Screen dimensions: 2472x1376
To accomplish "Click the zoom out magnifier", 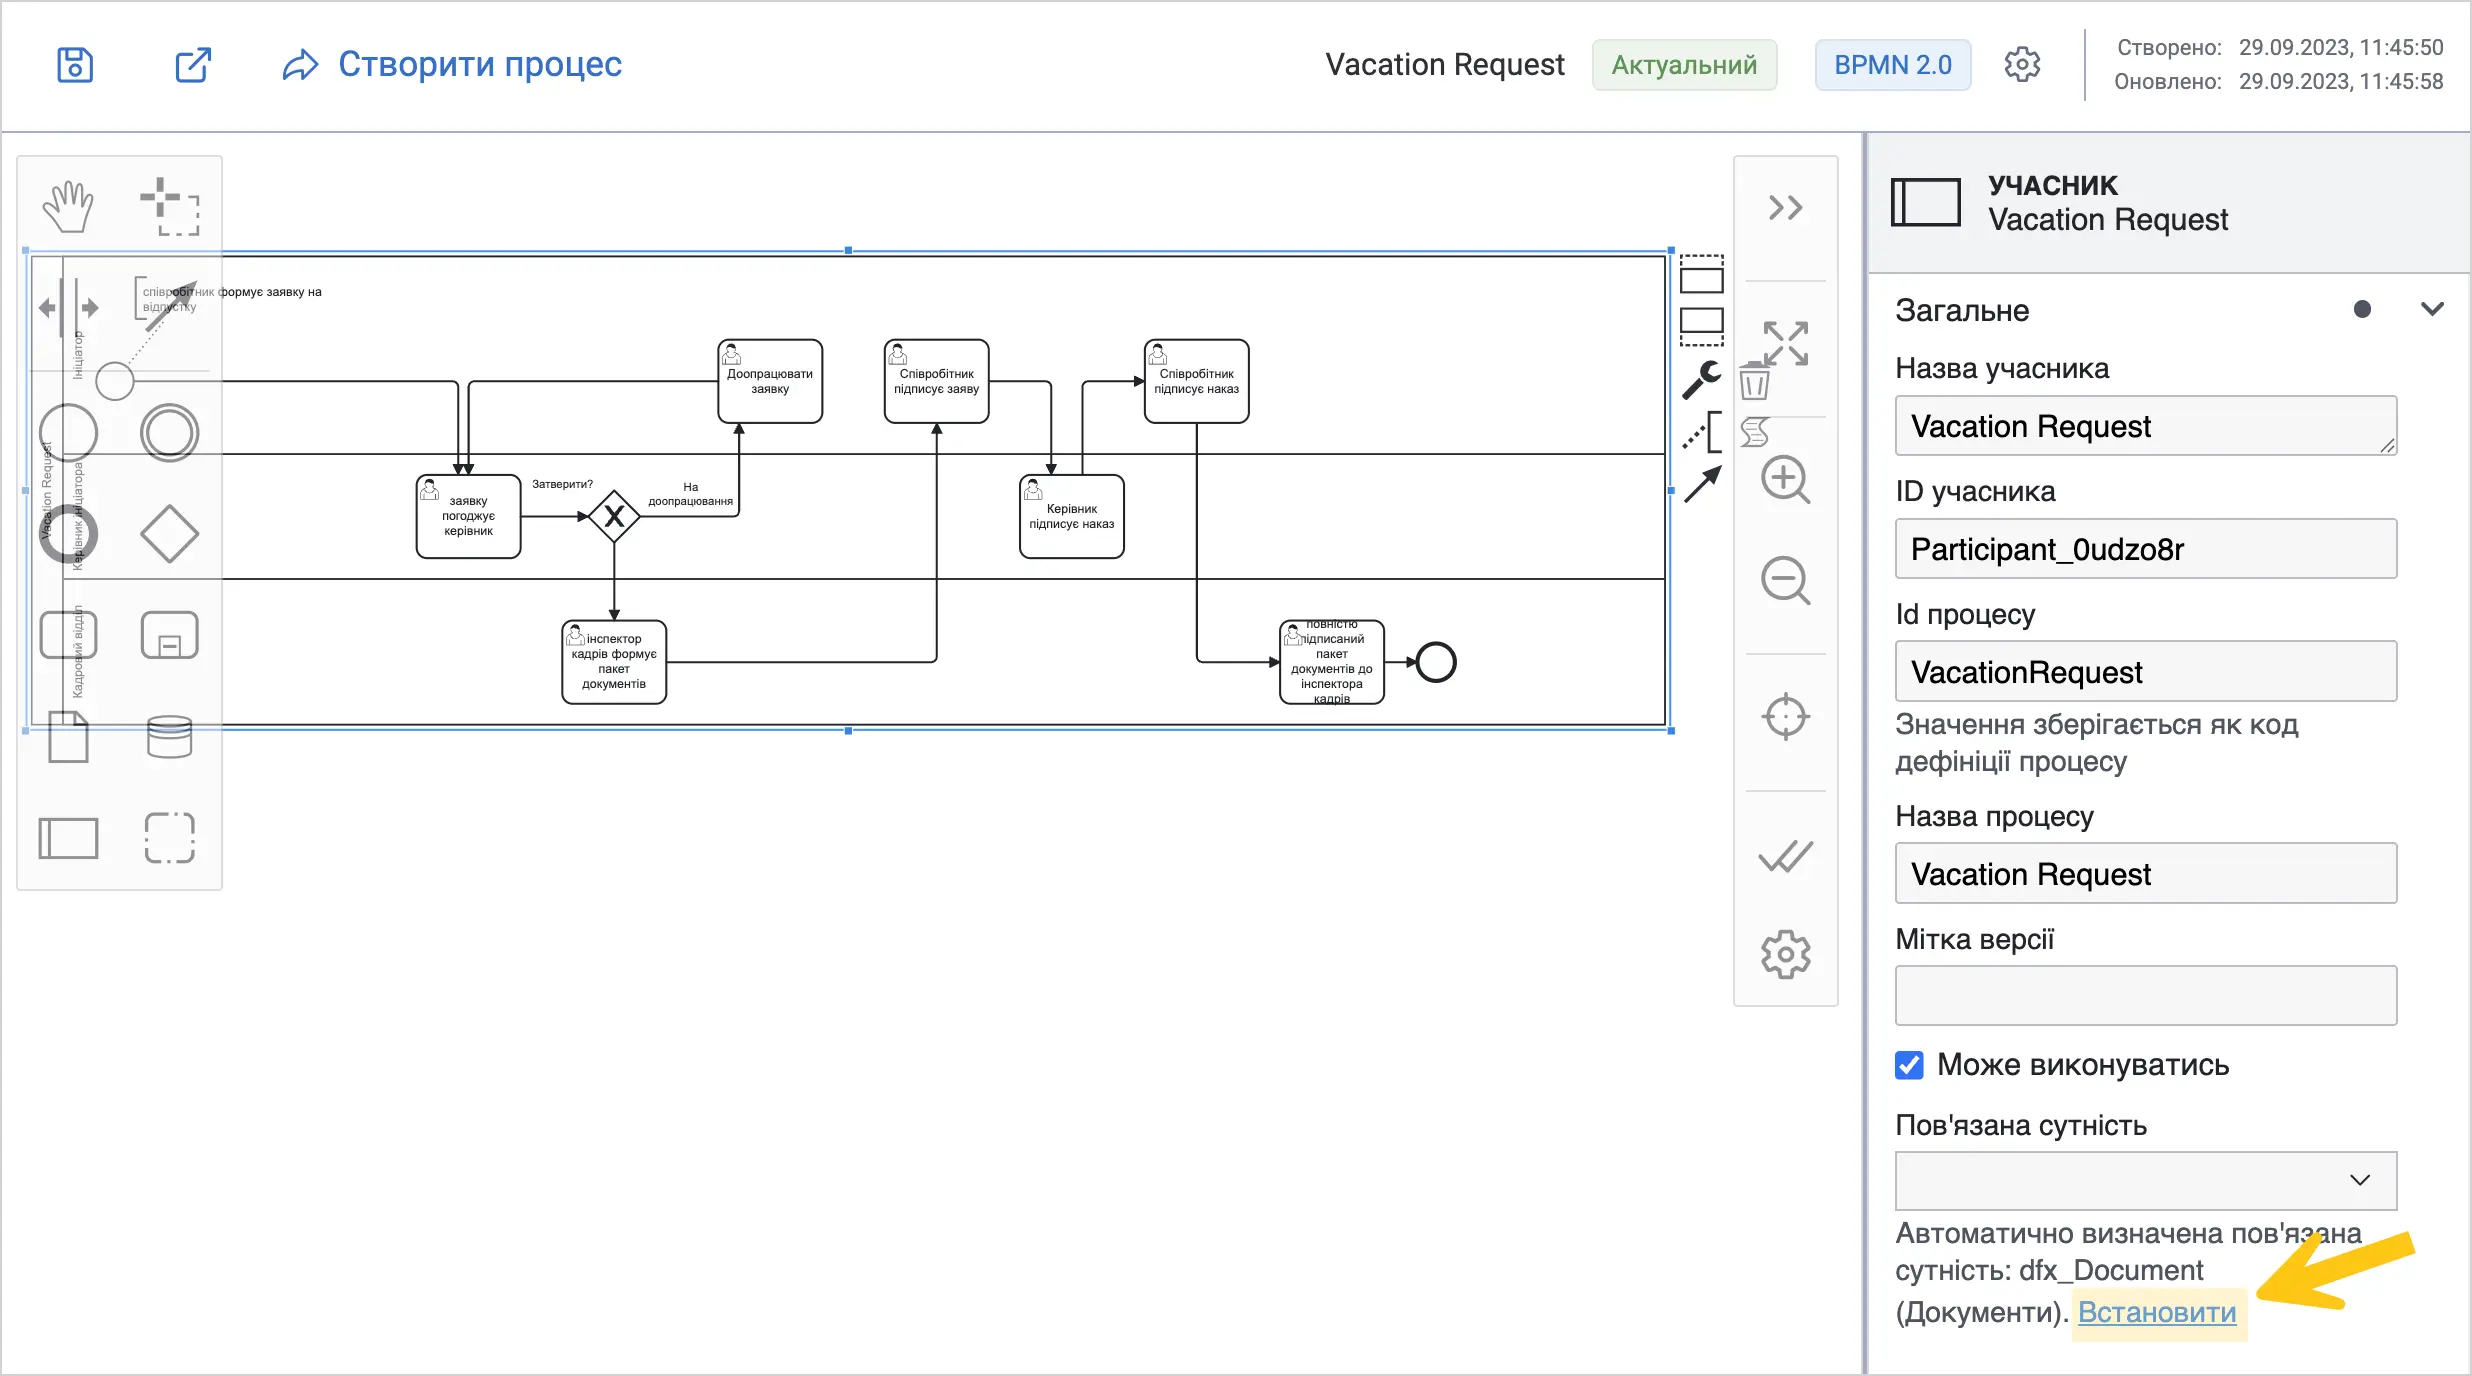I will point(1785,581).
